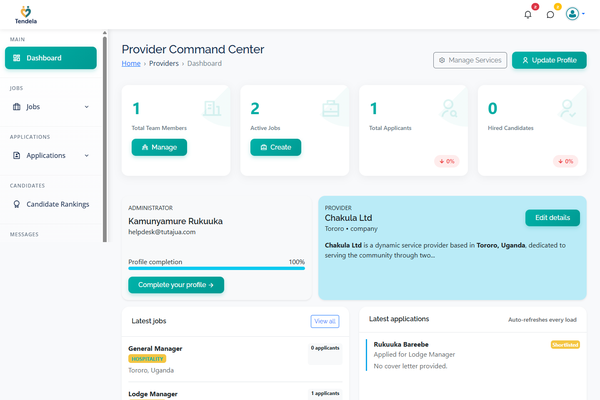Click Edit details for Chakula Ltd
The image size is (600, 400).
552,217
